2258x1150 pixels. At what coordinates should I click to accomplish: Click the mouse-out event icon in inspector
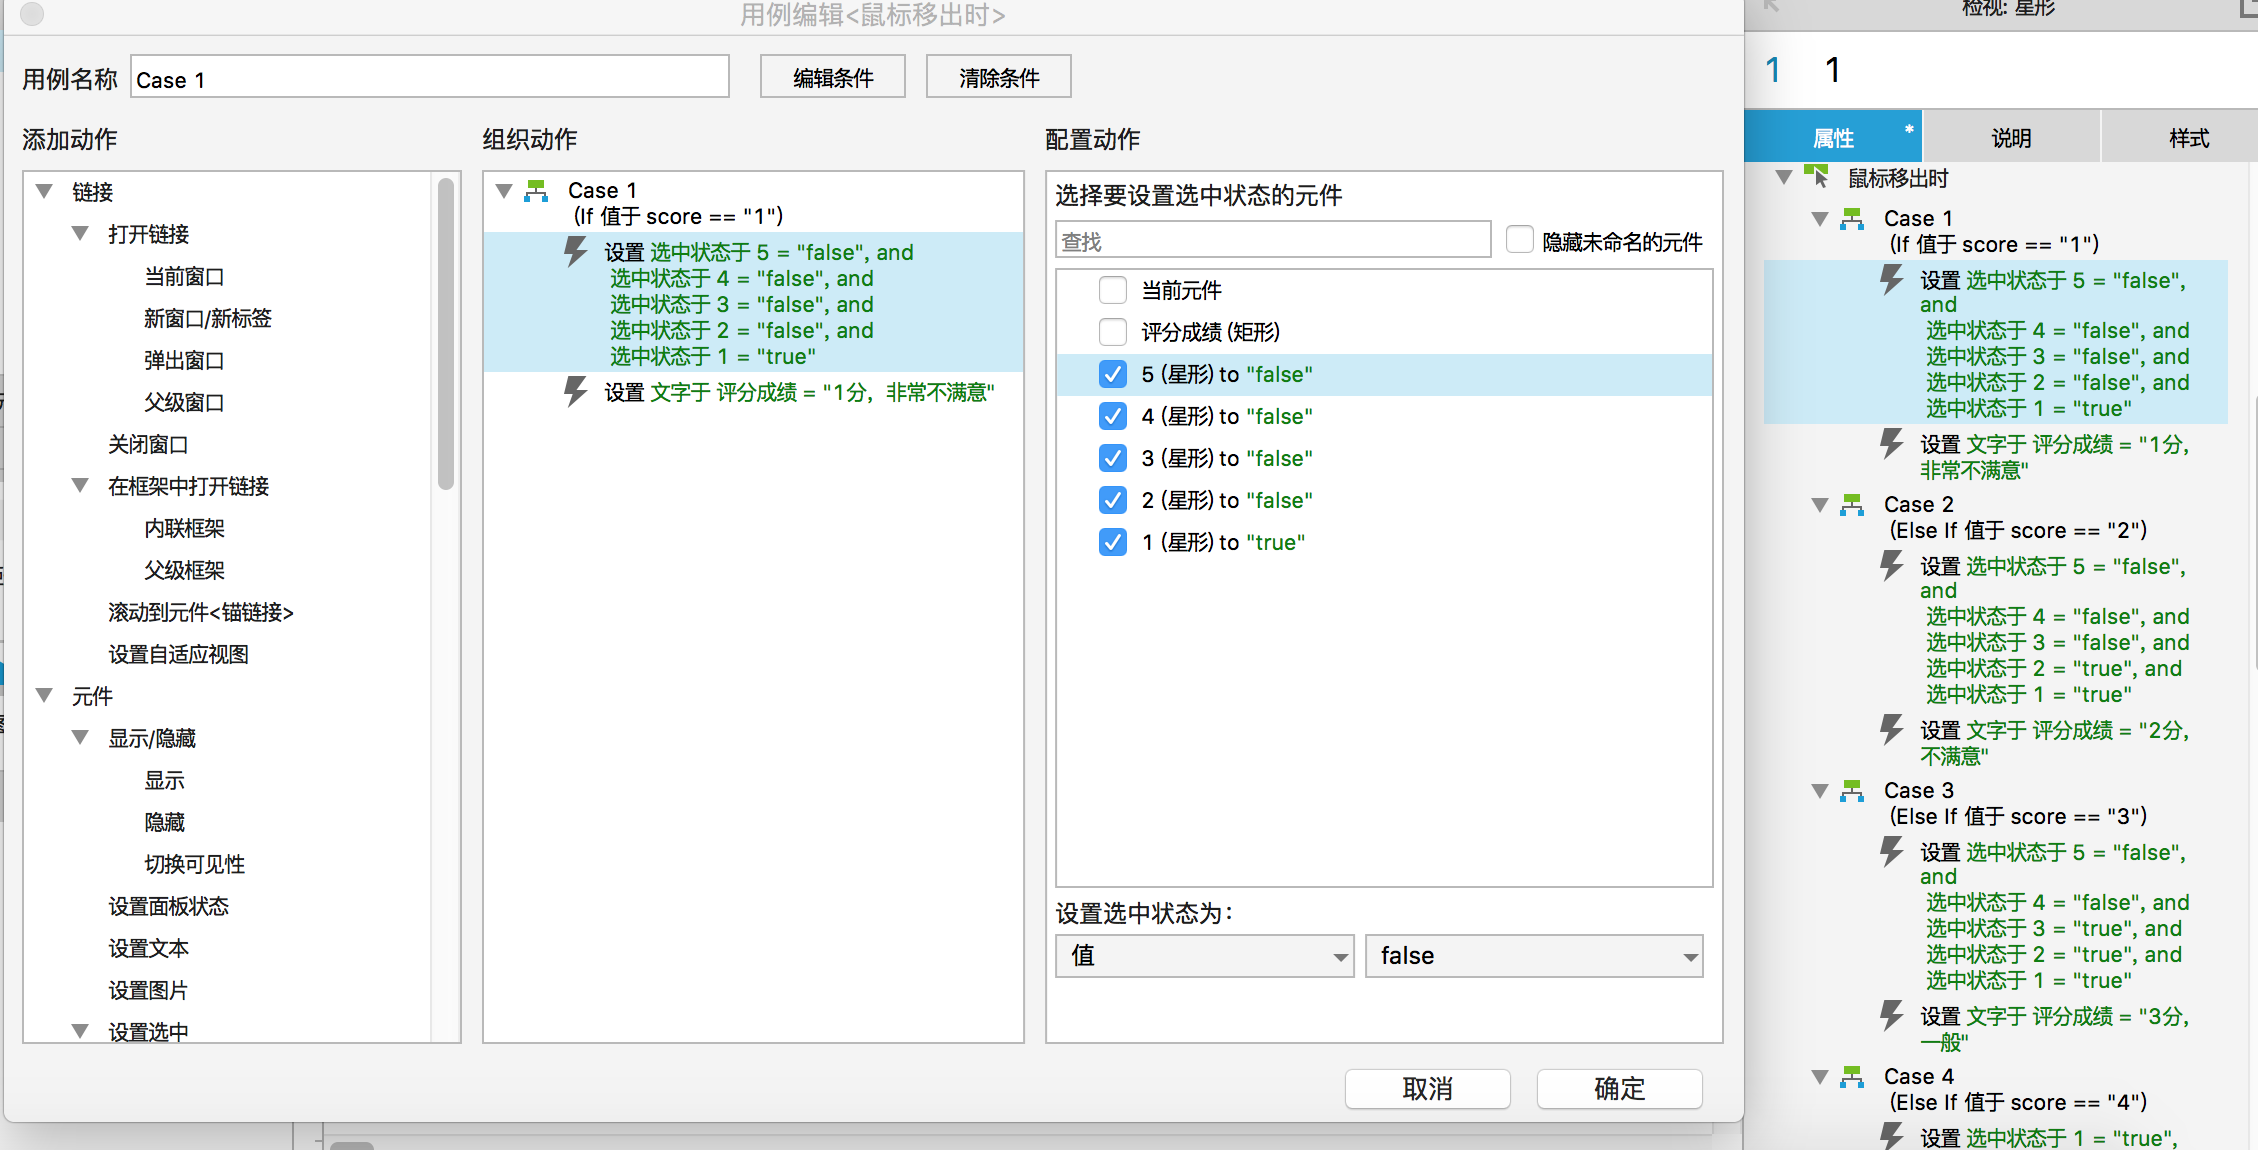coord(1816,177)
